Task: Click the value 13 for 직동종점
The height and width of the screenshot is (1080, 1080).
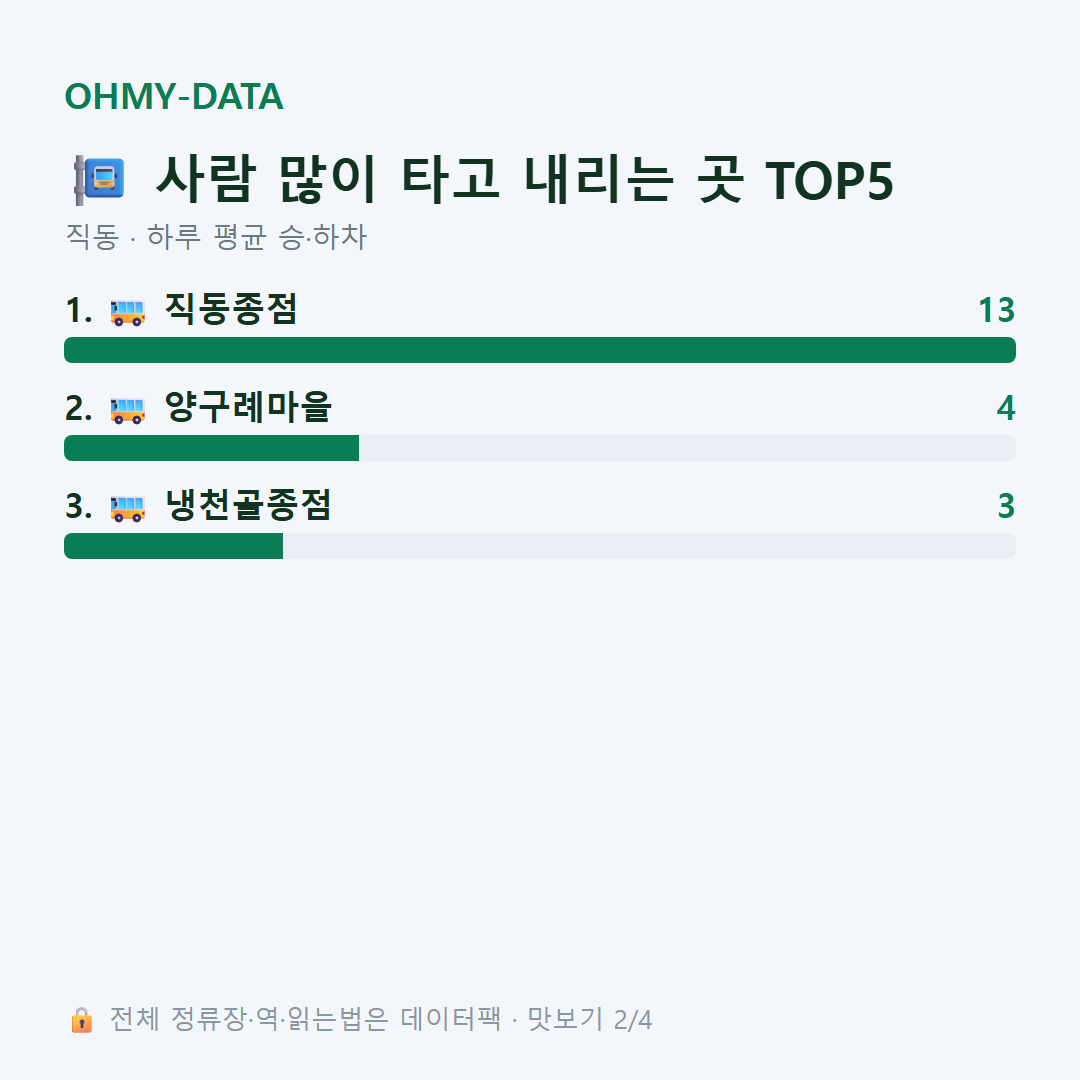Action: pyautogui.click(x=997, y=311)
